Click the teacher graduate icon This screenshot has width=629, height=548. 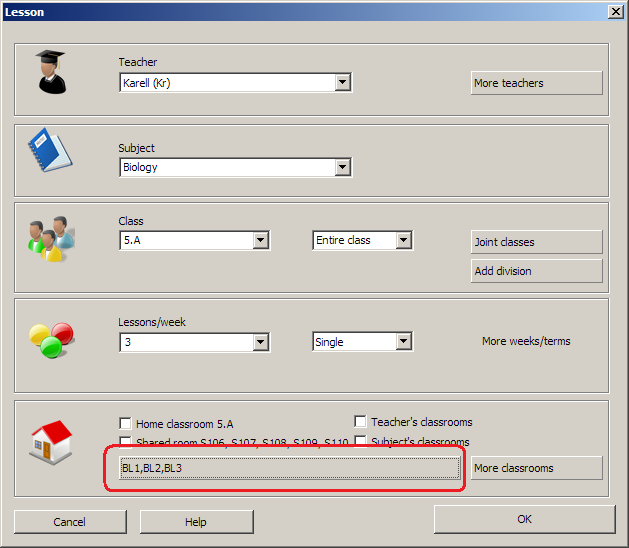52,73
